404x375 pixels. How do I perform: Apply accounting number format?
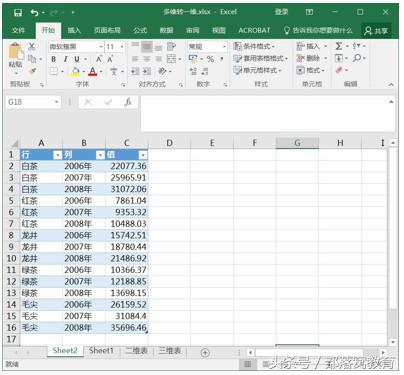tap(193, 59)
